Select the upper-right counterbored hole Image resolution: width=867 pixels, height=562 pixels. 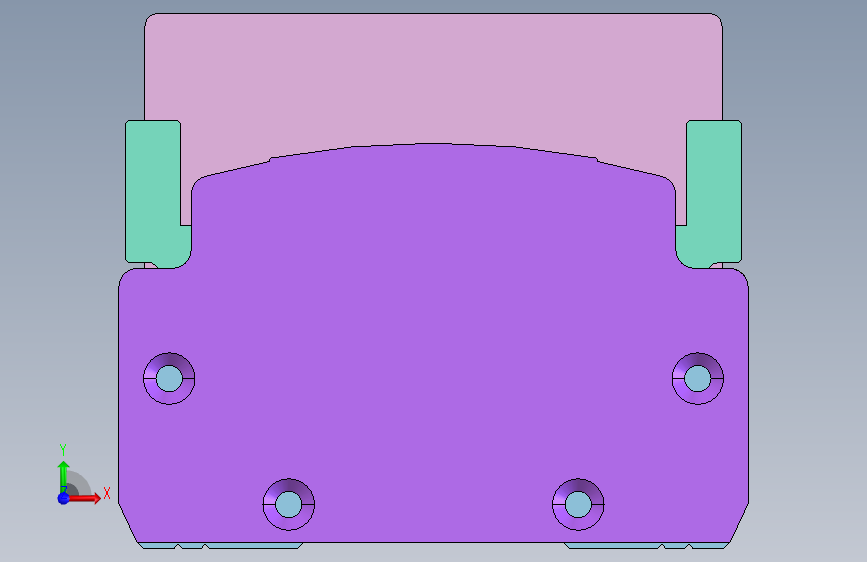point(698,378)
